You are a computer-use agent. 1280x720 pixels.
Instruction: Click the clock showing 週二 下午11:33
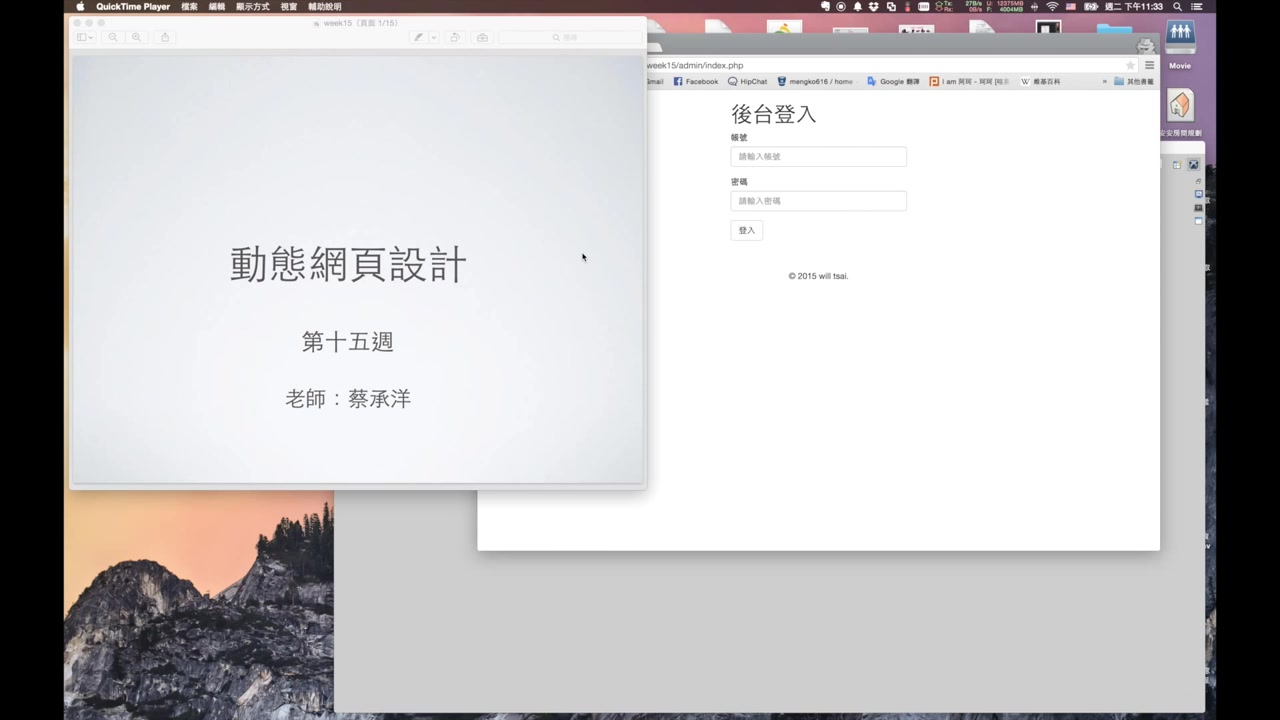[x=1134, y=6]
